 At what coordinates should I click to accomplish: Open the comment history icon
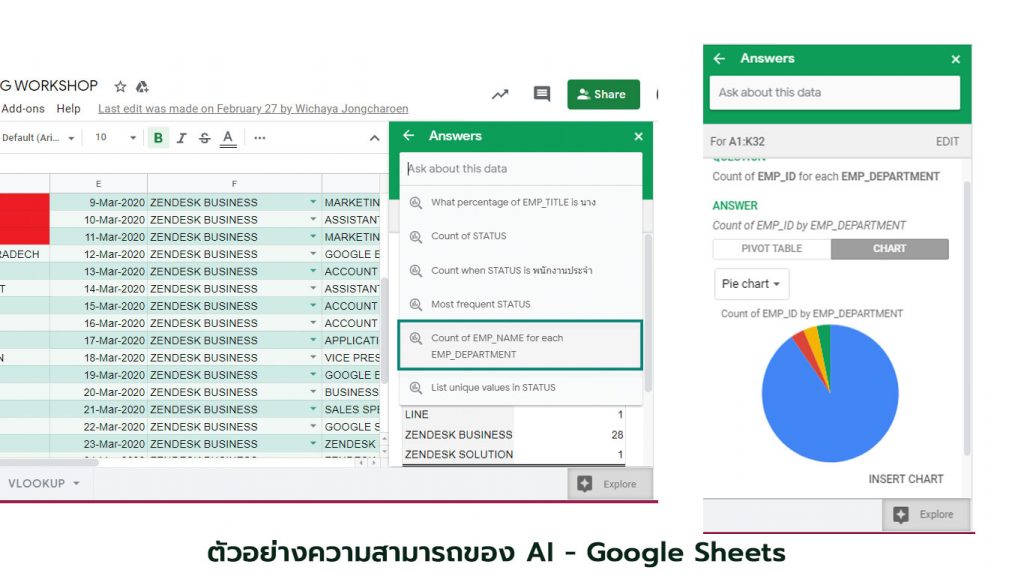541,94
